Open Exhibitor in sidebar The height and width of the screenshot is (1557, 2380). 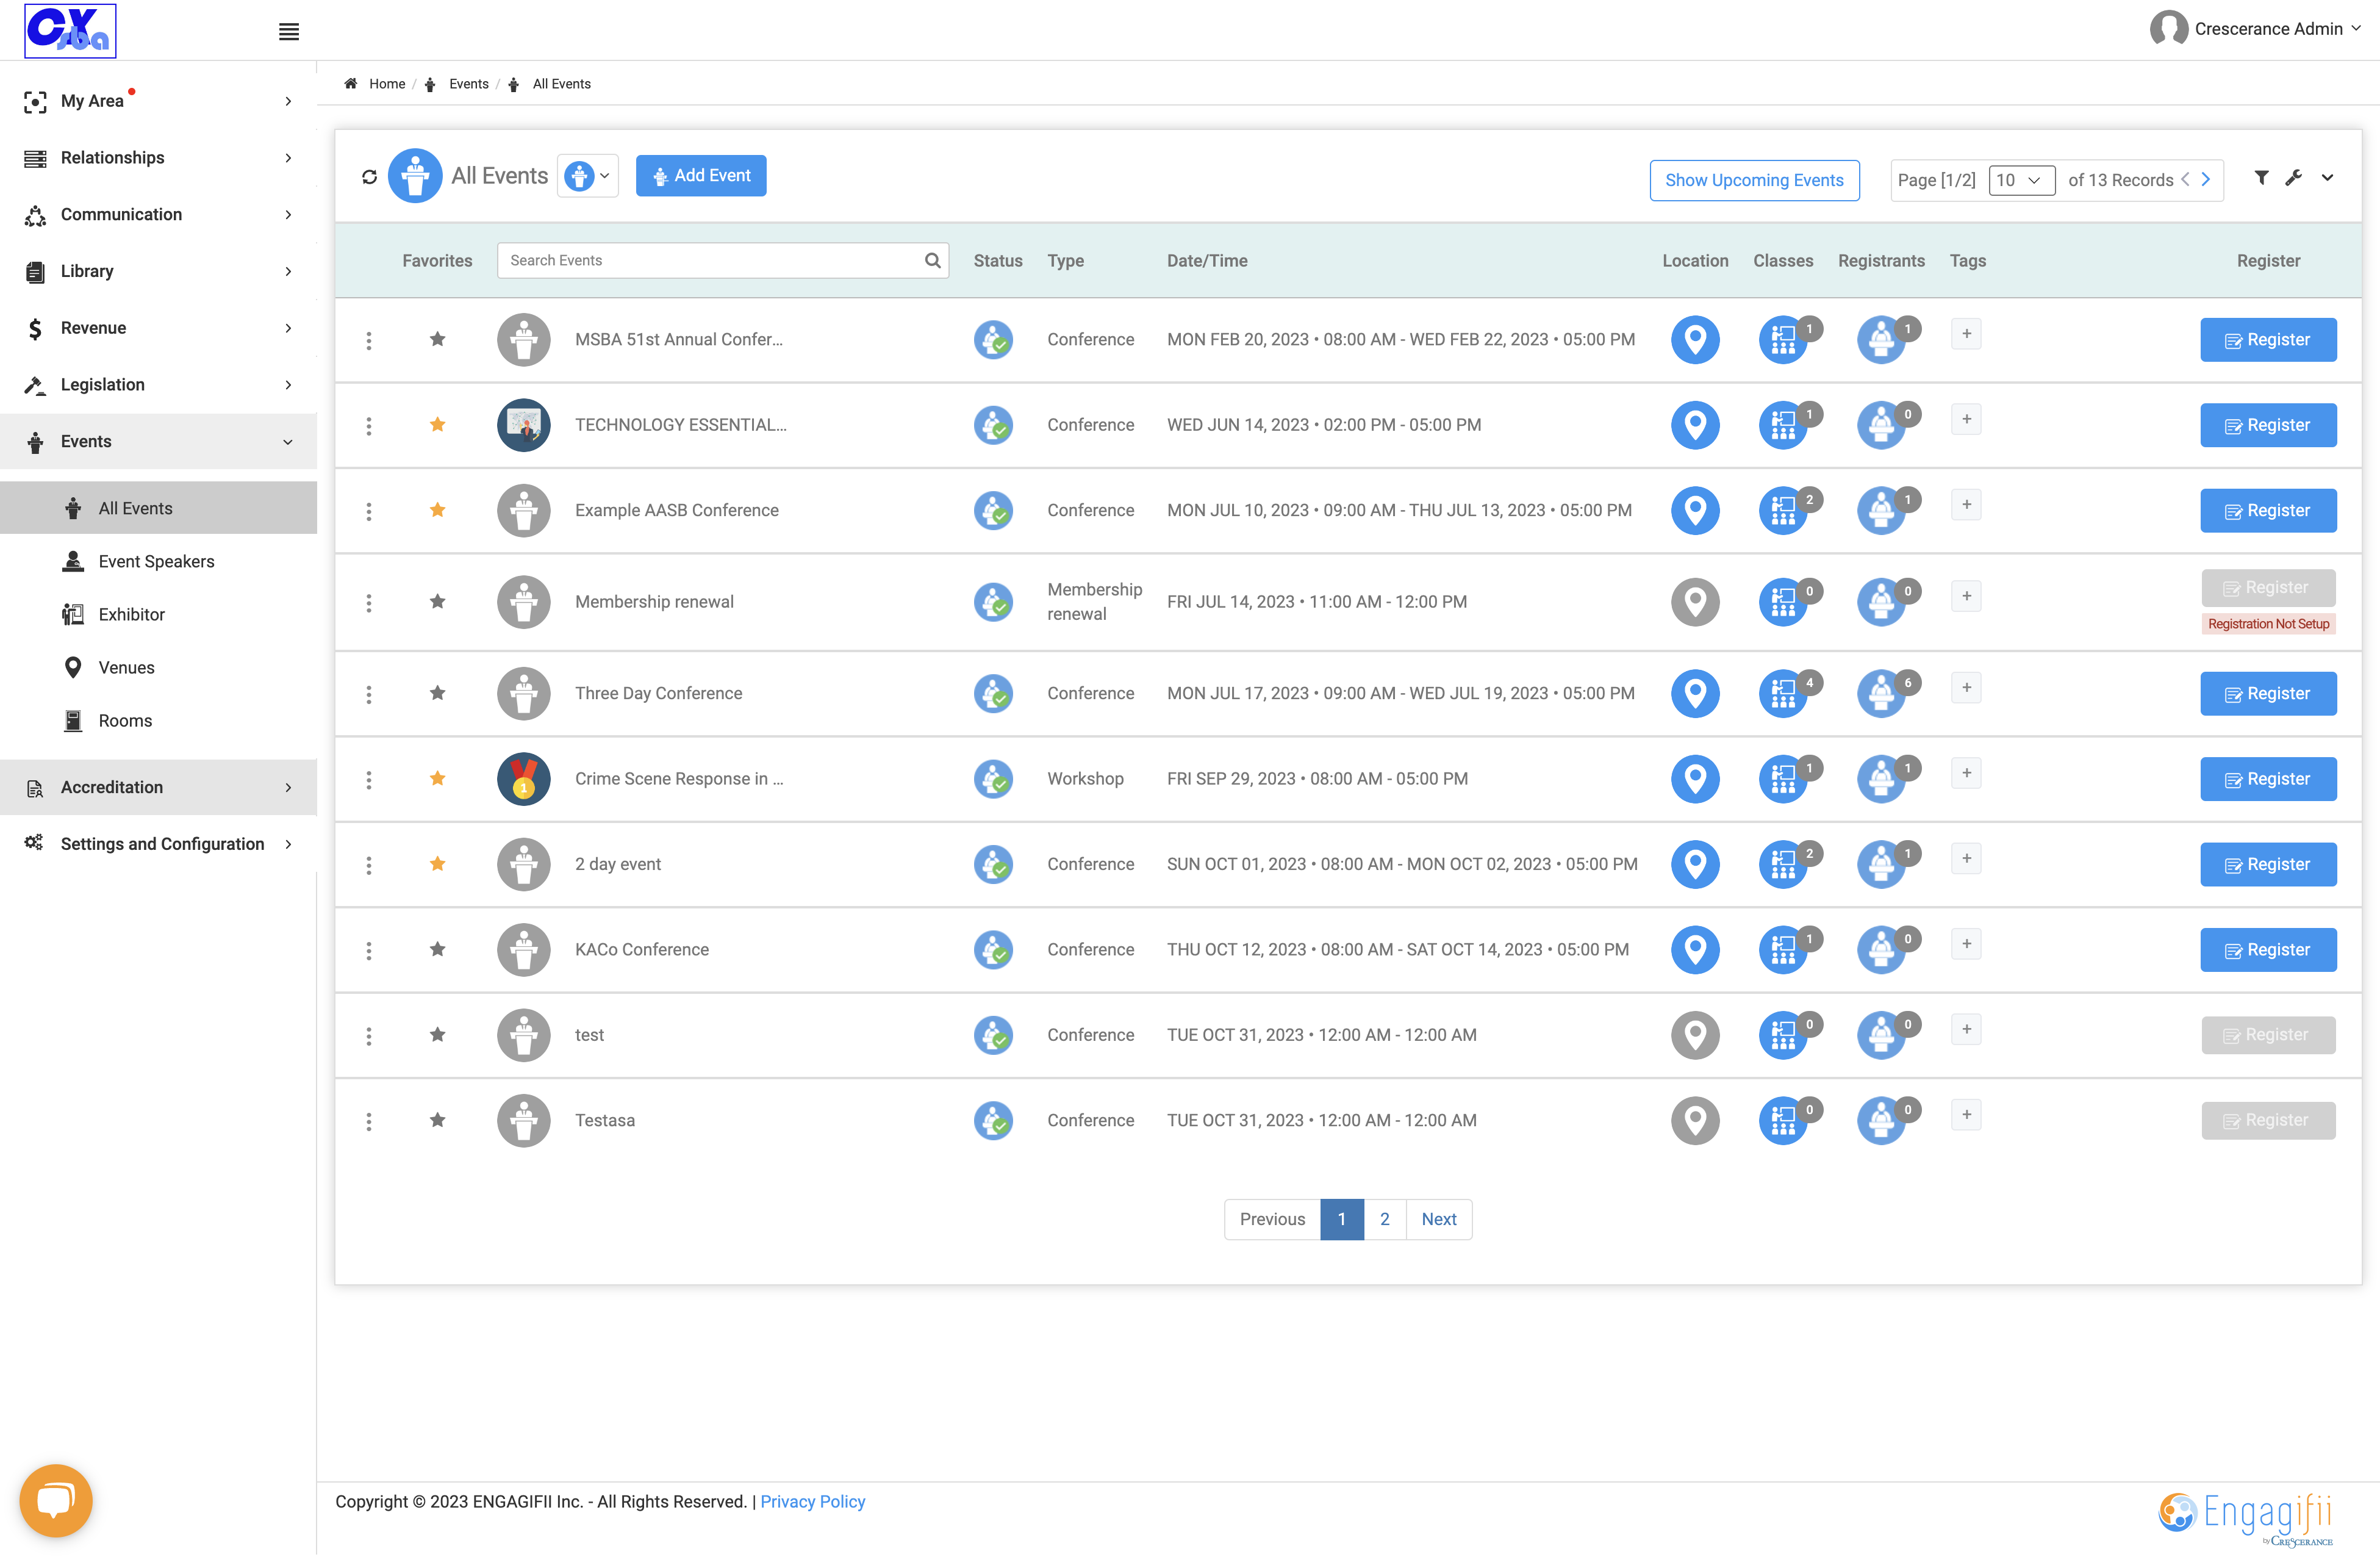132,614
